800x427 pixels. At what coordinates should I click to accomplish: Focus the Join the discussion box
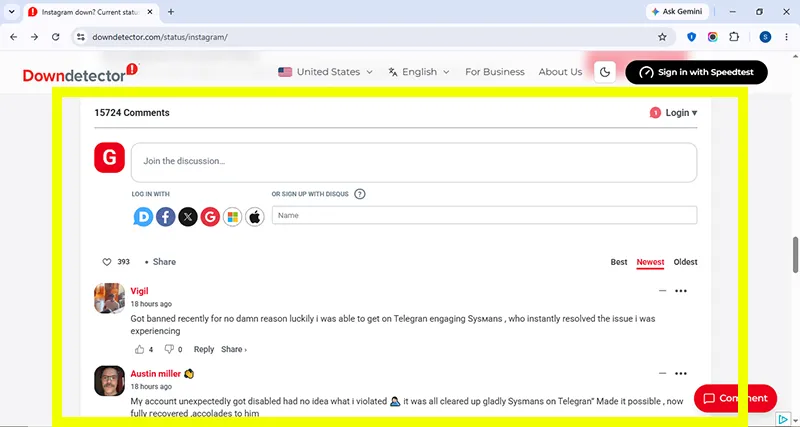(x=414, y=162)
